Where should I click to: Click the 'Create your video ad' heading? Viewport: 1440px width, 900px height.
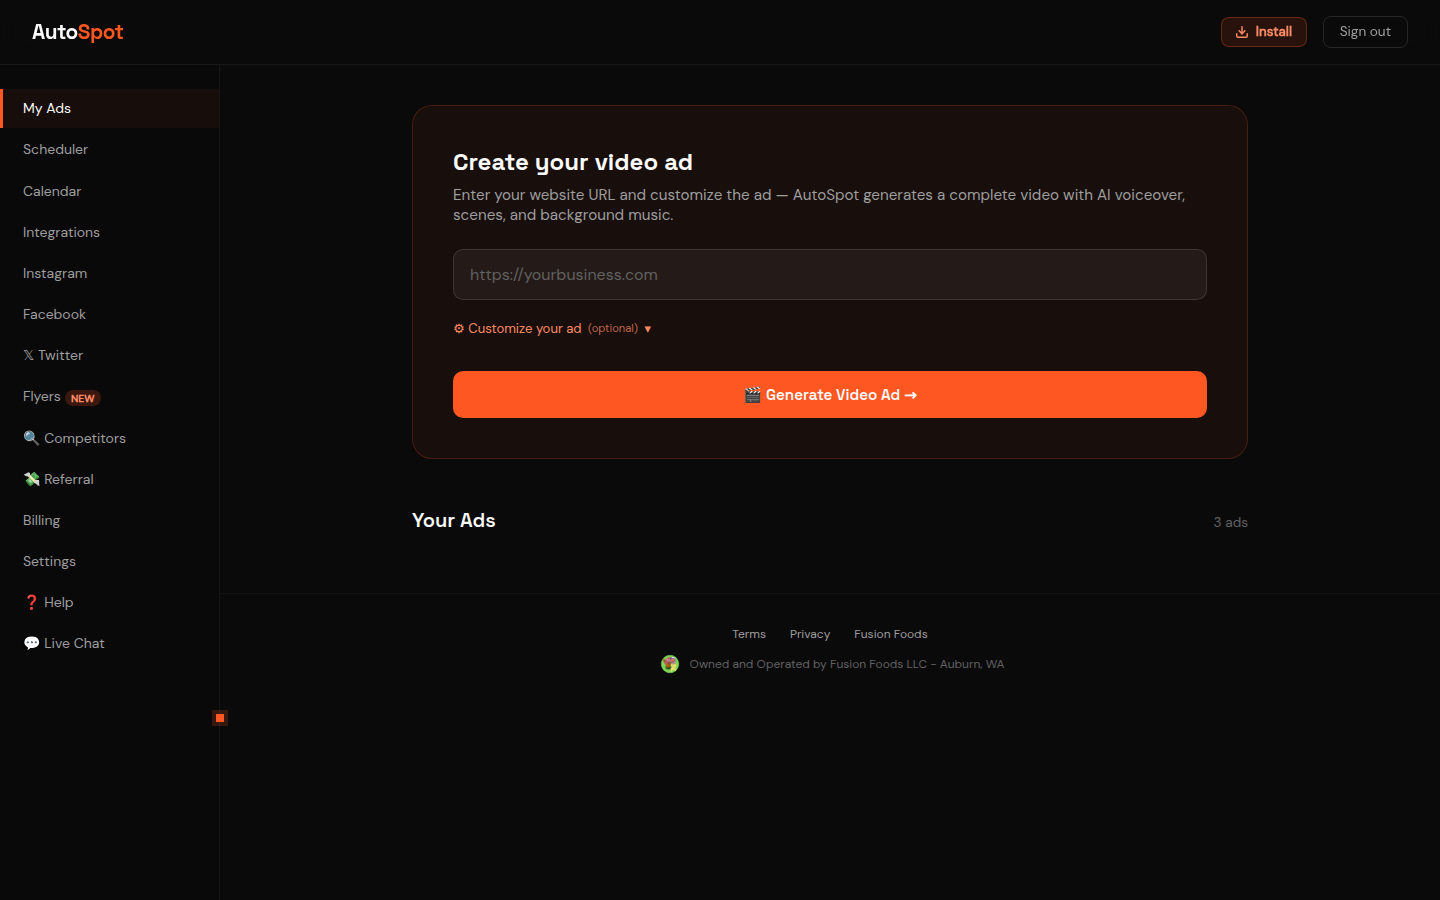pos(573,162)
